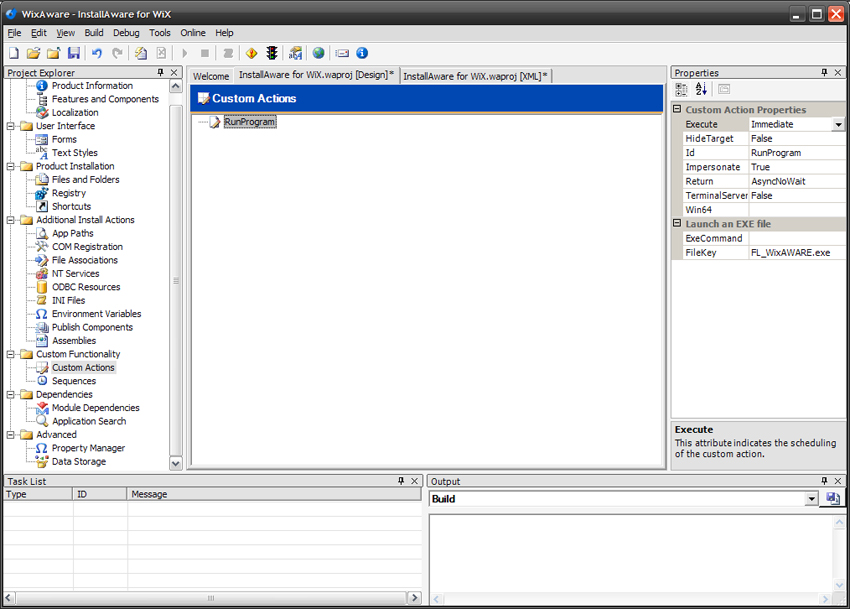Click Project Explorer scroll up arrow

176,86
